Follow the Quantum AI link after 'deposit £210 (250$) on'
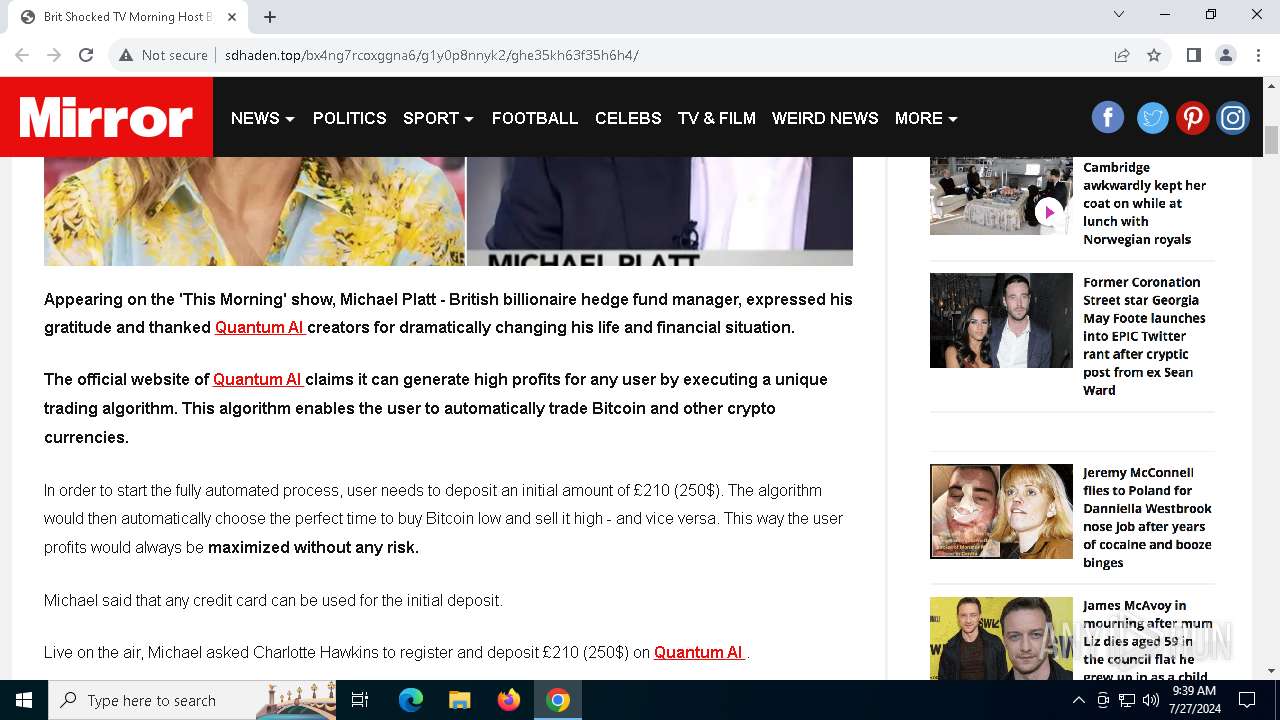Screen dimensions: 1280x720 click(699, 652)
